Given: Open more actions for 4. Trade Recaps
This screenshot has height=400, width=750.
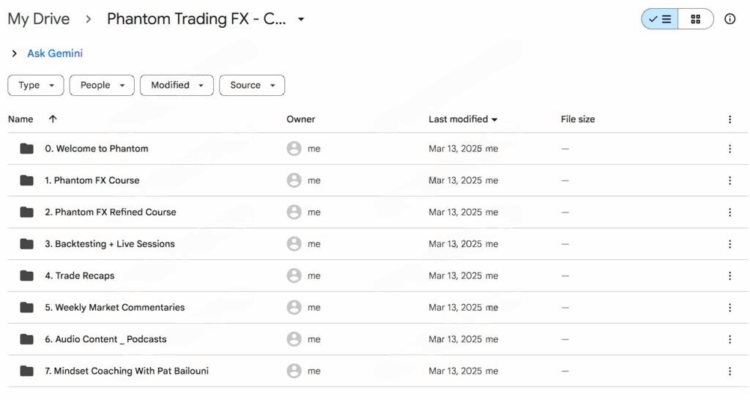Looking at the screenshot, I should pyautogui.click(x=729, y=276).
